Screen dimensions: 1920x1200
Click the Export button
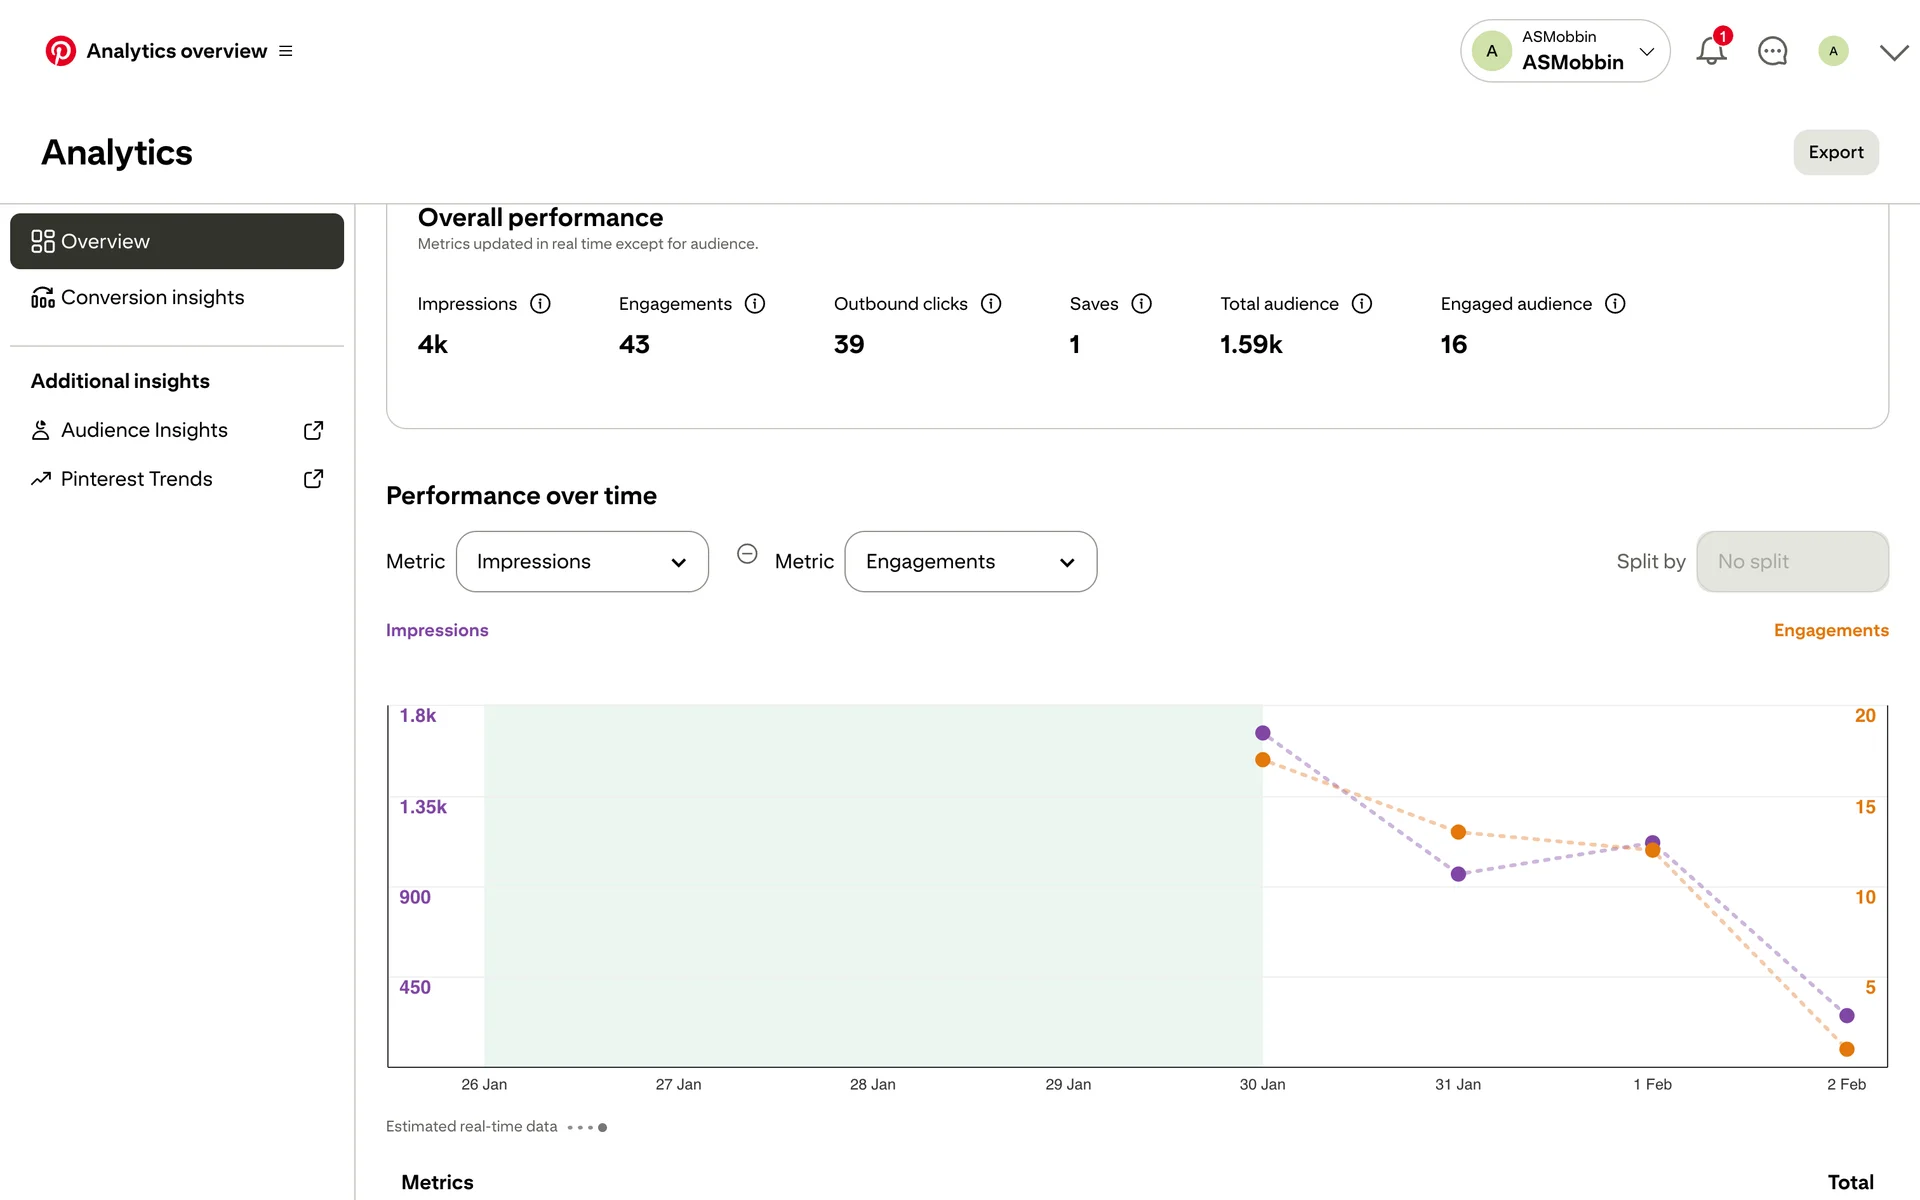1835,152
